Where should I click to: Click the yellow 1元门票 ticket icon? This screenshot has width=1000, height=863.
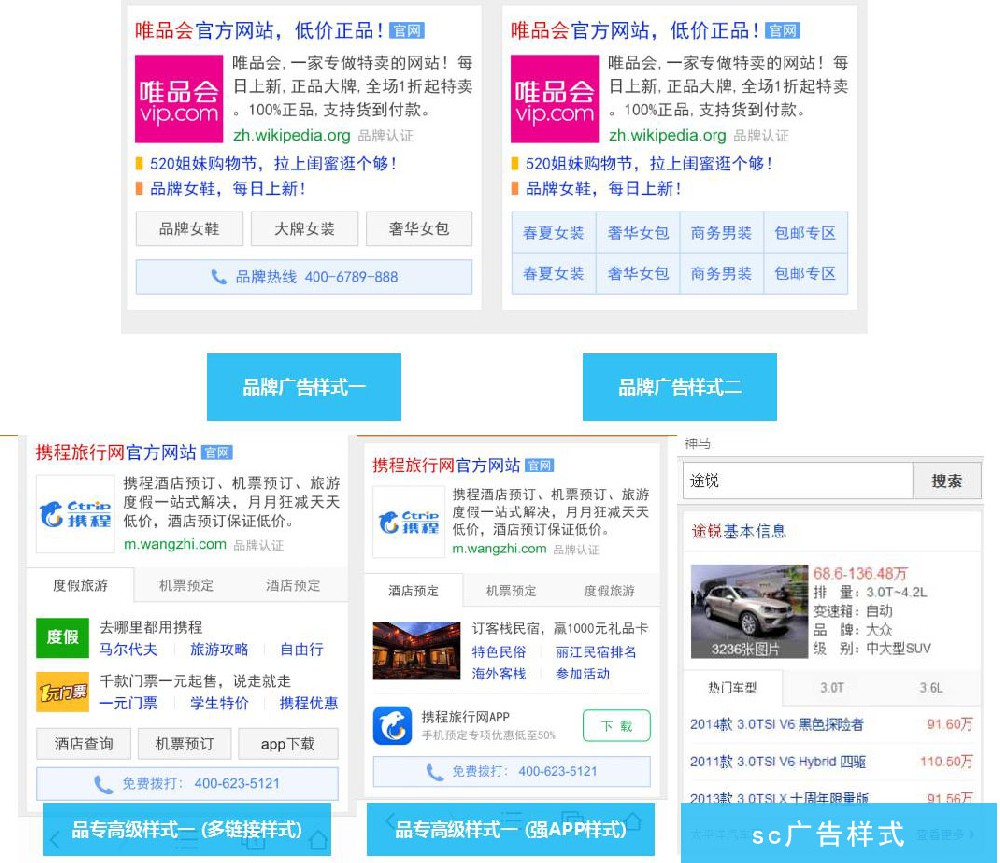coord(62,691)
